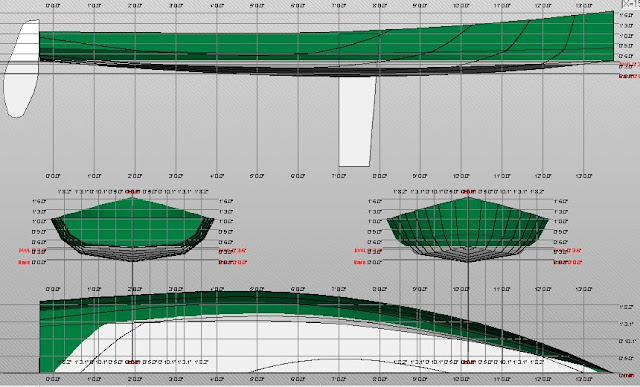The width and height of the screenshot is (640, 387).
Task: Click the 13' station label atop profile view
Action: [583, 6]
